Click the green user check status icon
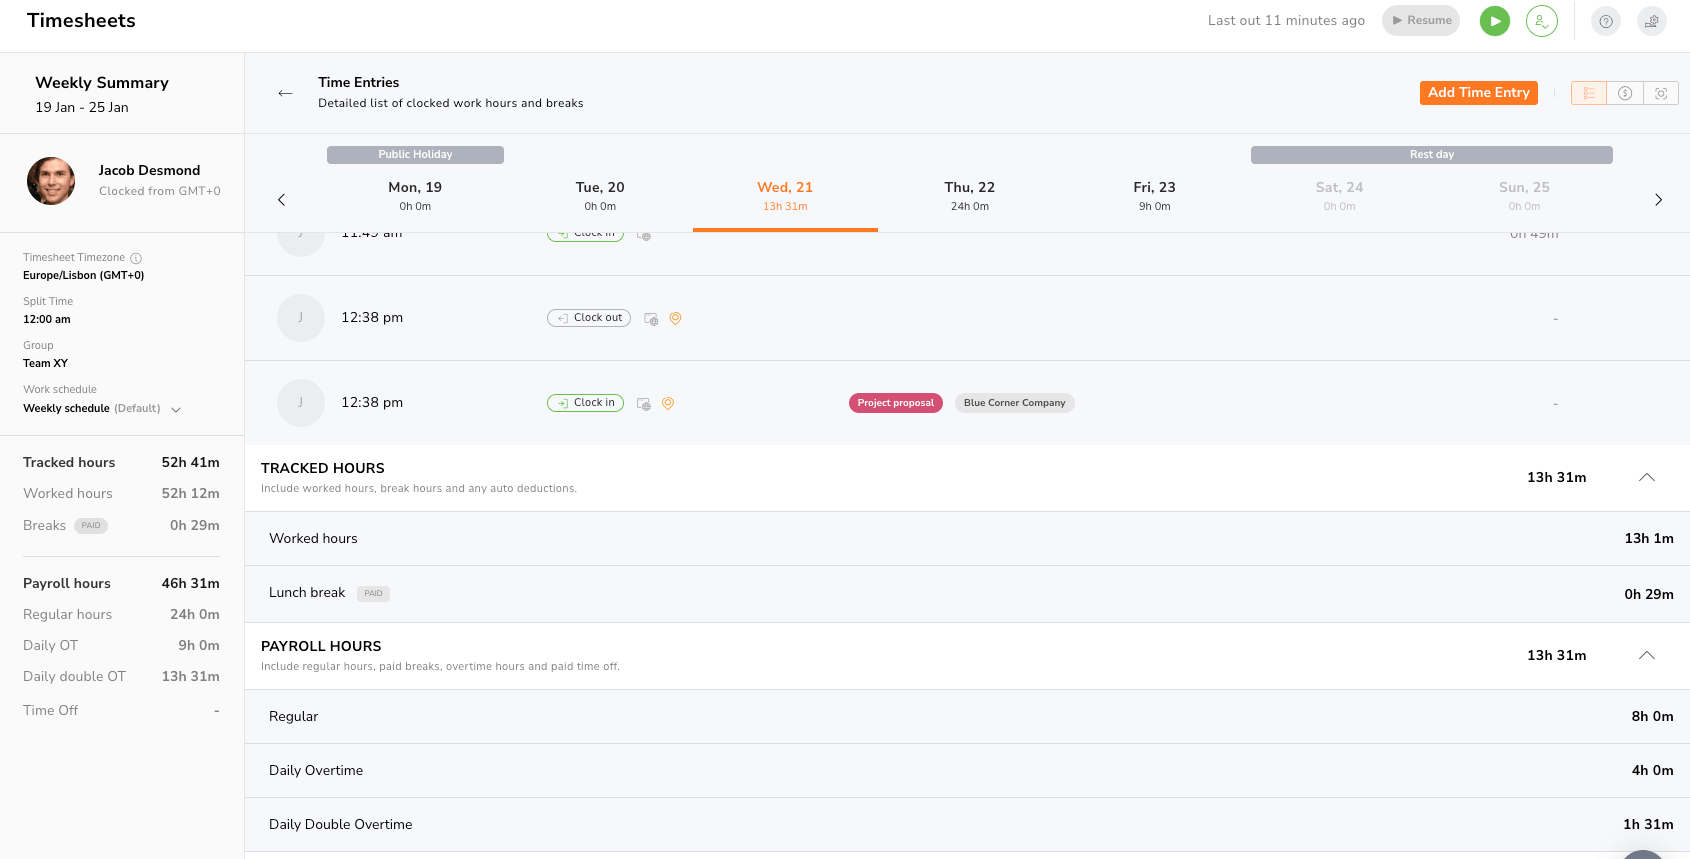The height and width of the screenshot is (859, 1690). pyautogui.click(x=1541, y=21)
